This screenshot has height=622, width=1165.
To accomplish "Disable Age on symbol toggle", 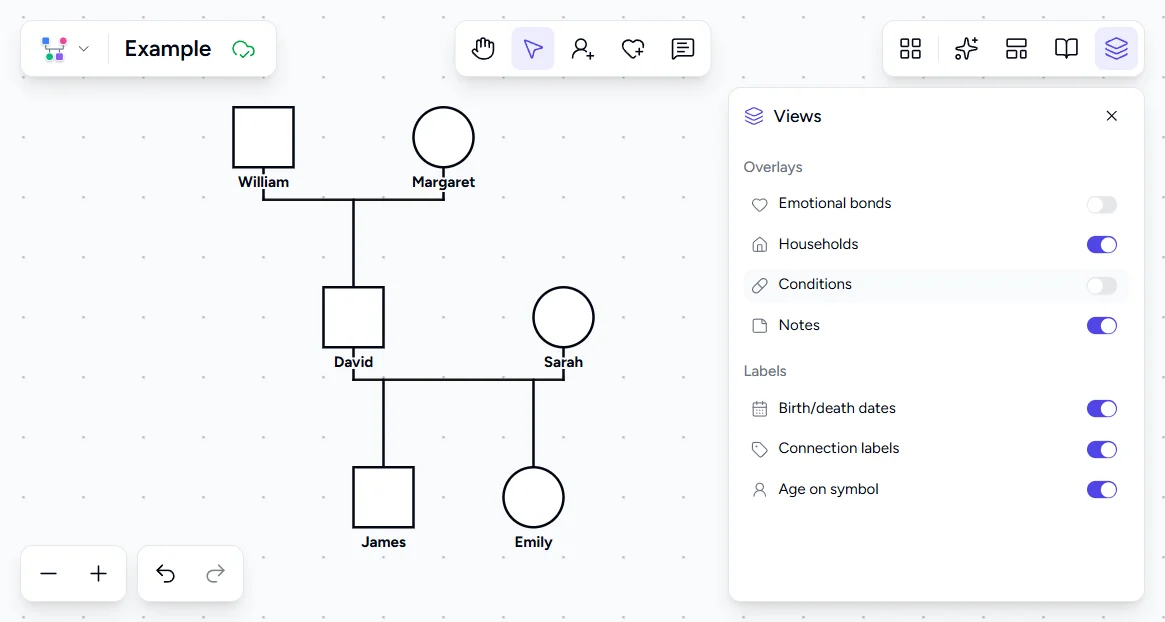I will tap(1101, 490).
